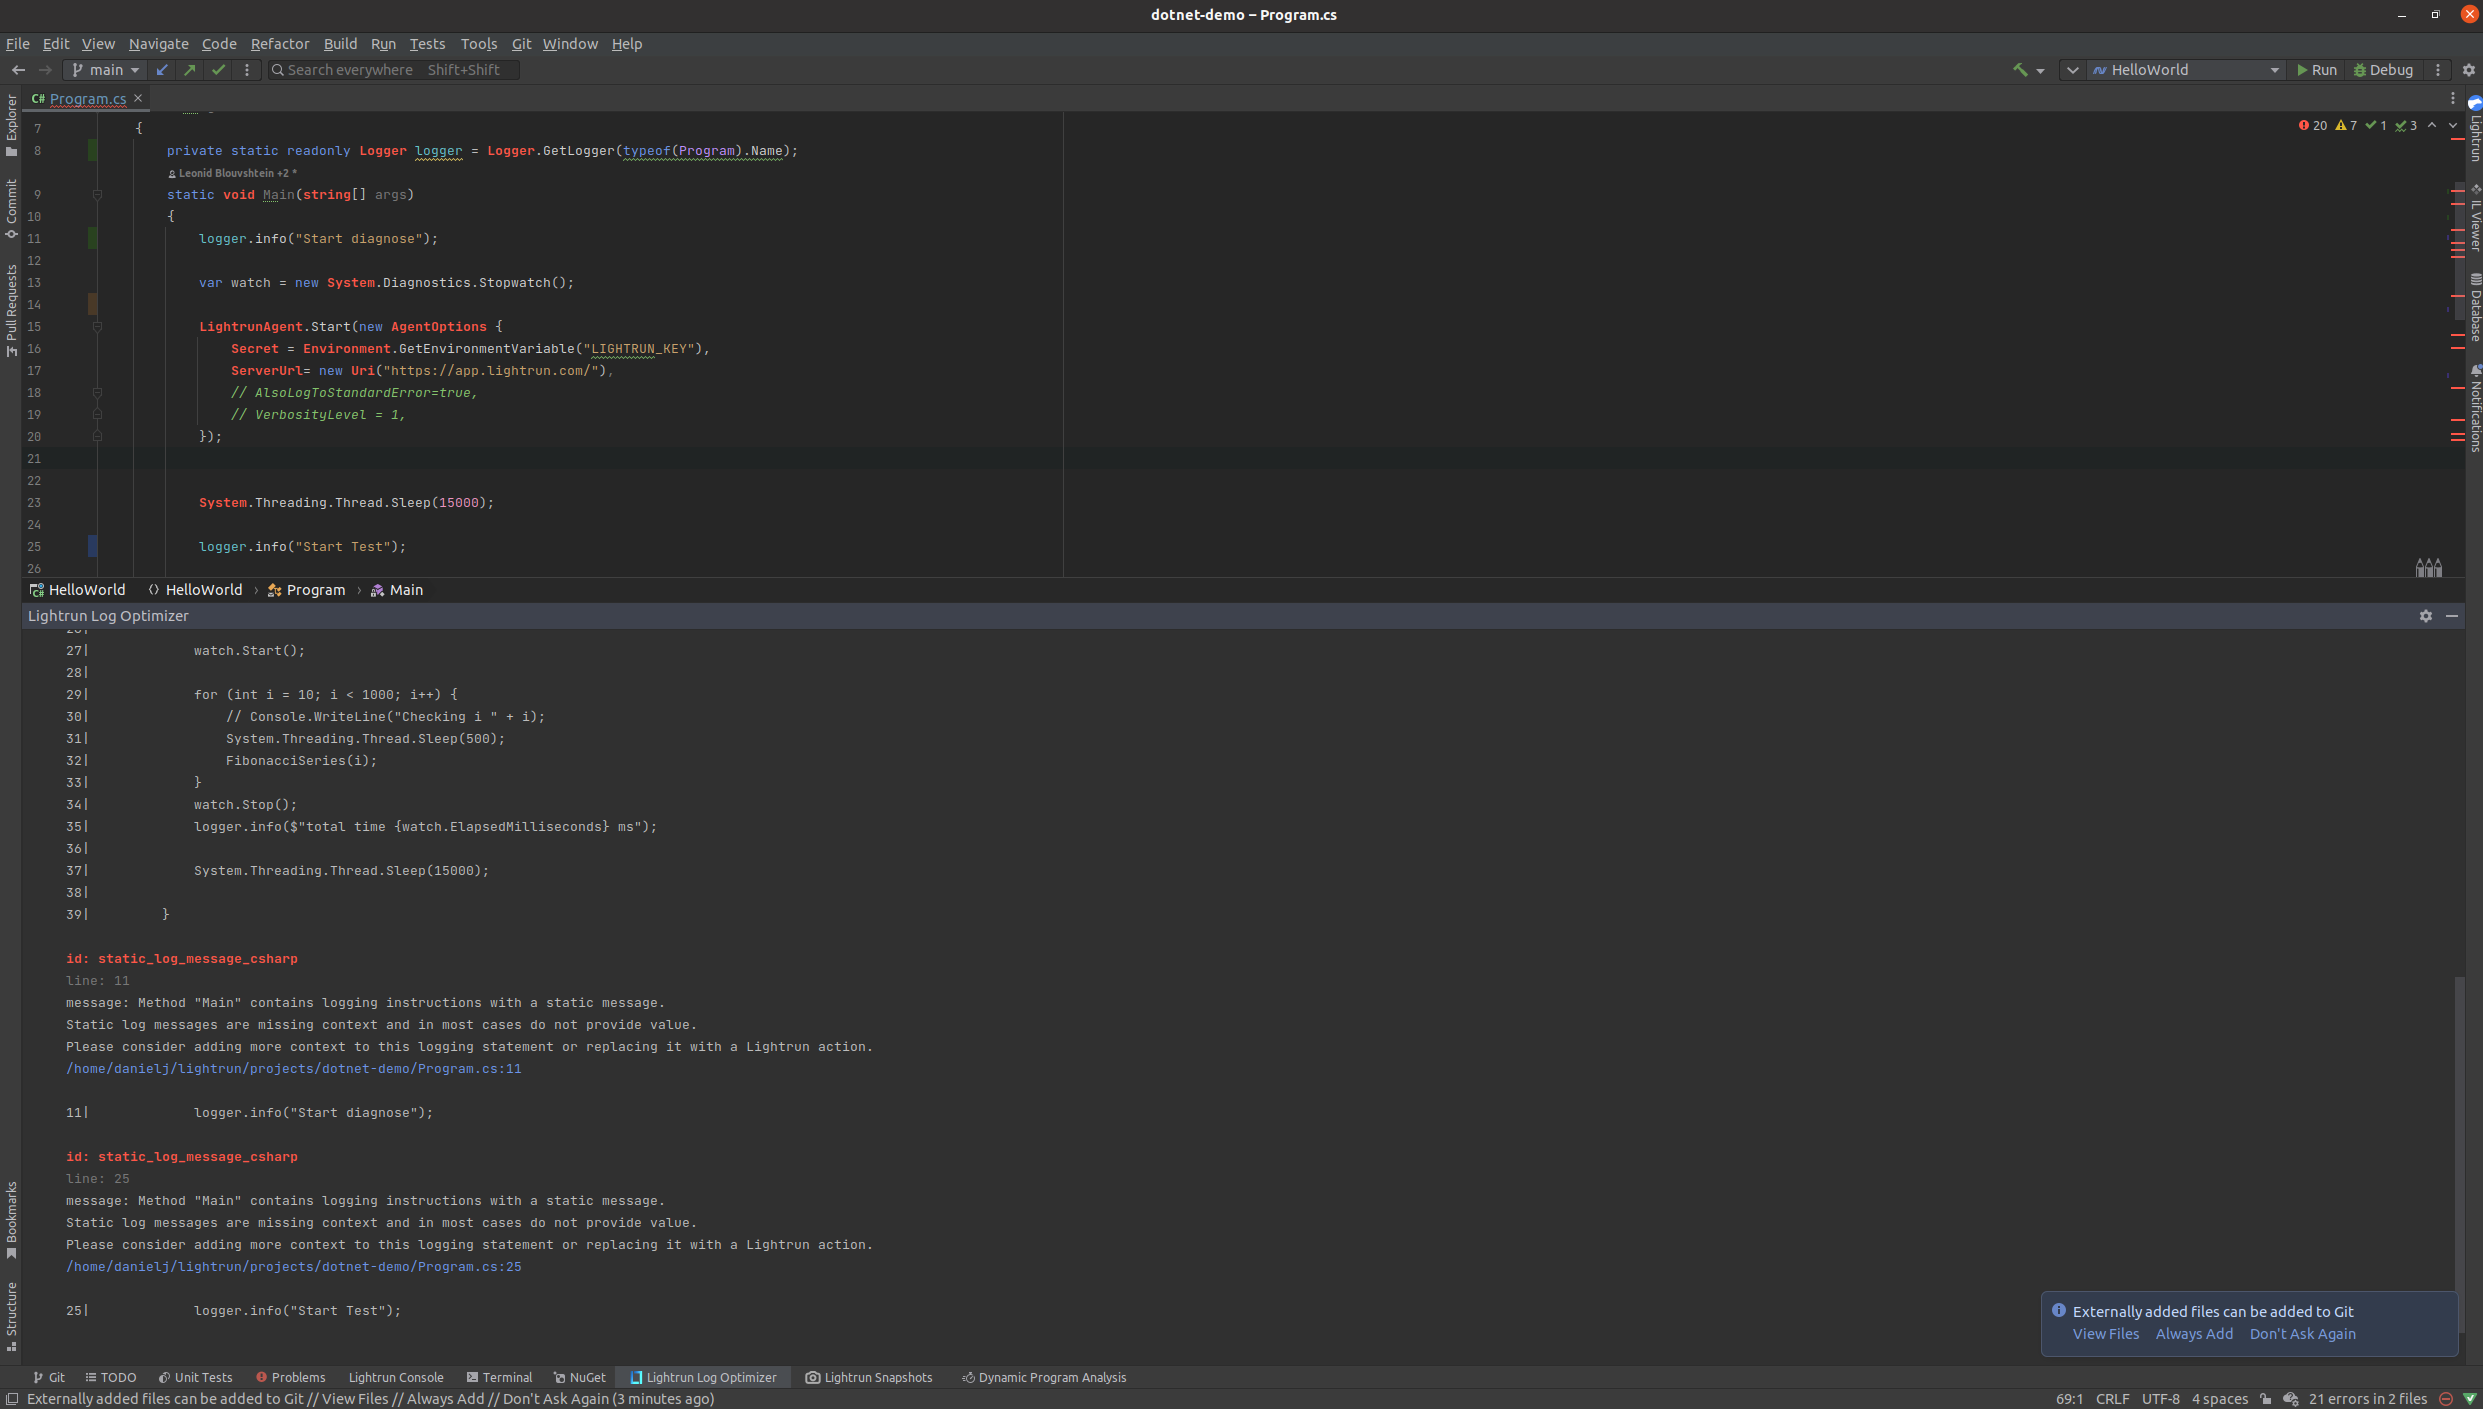This screenshot has width=2483, height=1409.
Task: Open link to Program.cs:11
Action: tap(293, 1069)
